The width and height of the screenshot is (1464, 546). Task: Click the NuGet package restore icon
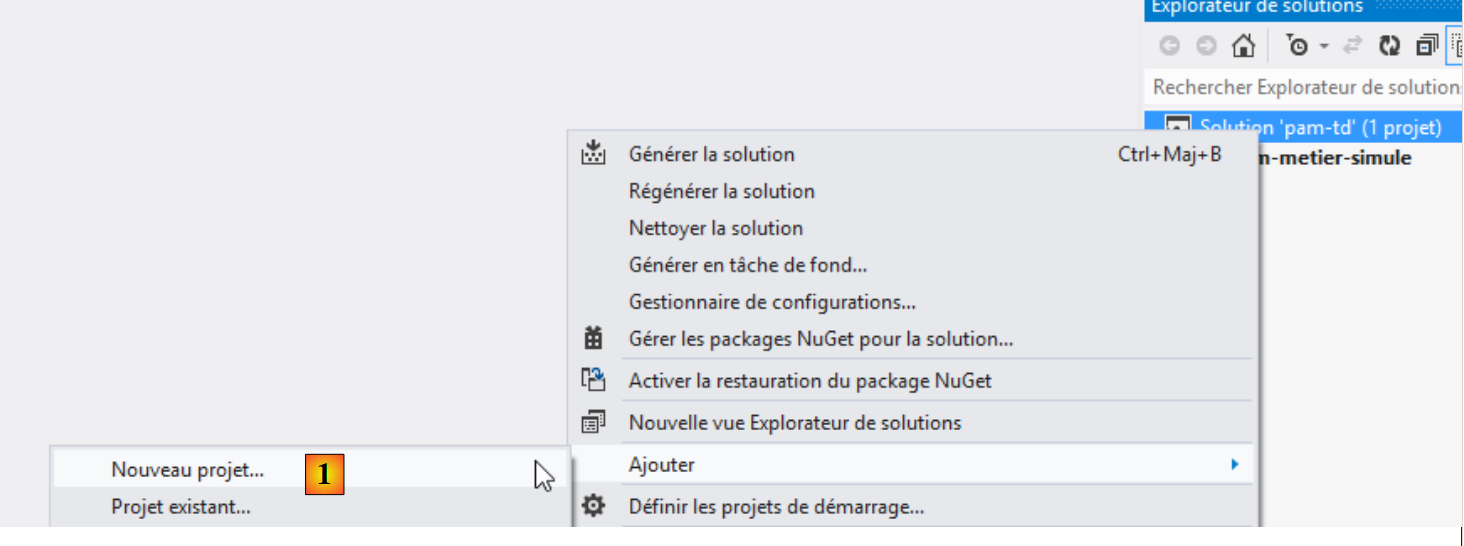click(x=594, y=380)
